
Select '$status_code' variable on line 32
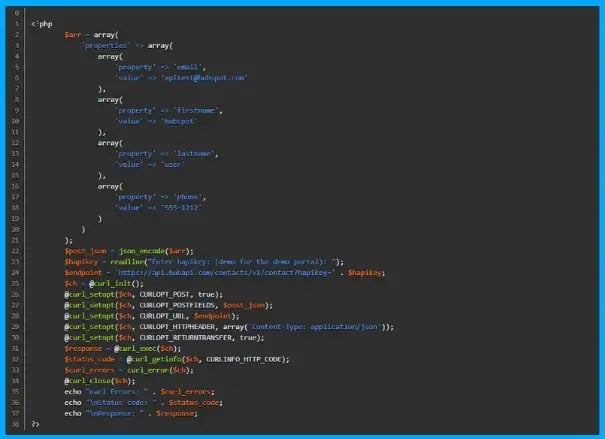(90, 359)
